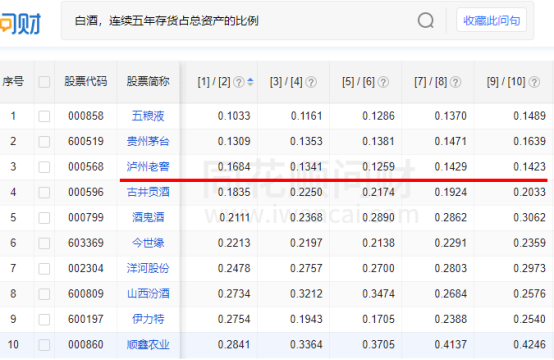554x360 pixels.
Task: Select stock code 002304
Action: (x=86, y=268)
